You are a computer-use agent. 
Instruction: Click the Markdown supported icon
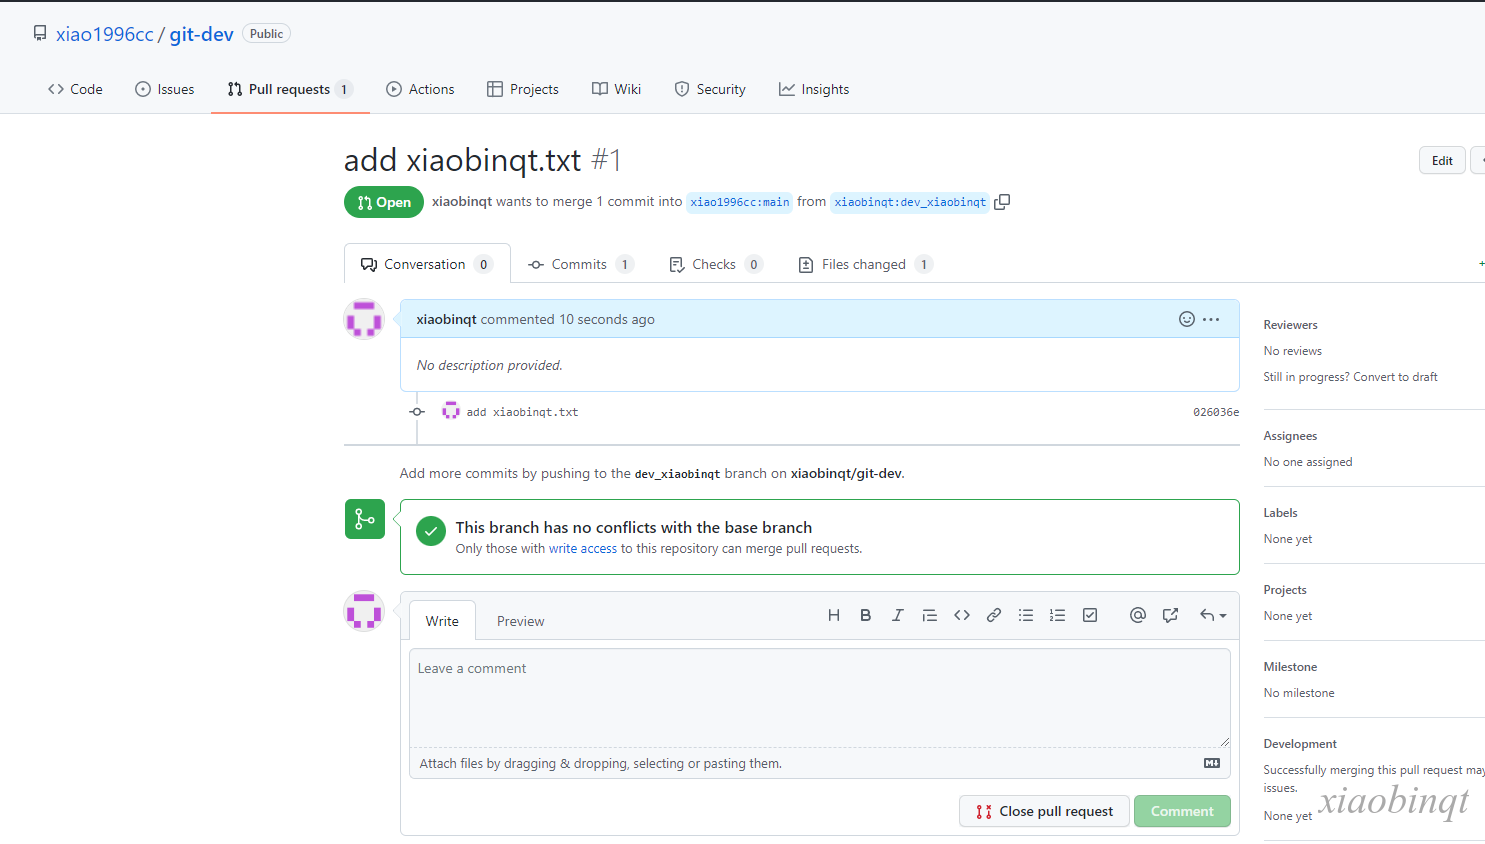point(1212,763)
